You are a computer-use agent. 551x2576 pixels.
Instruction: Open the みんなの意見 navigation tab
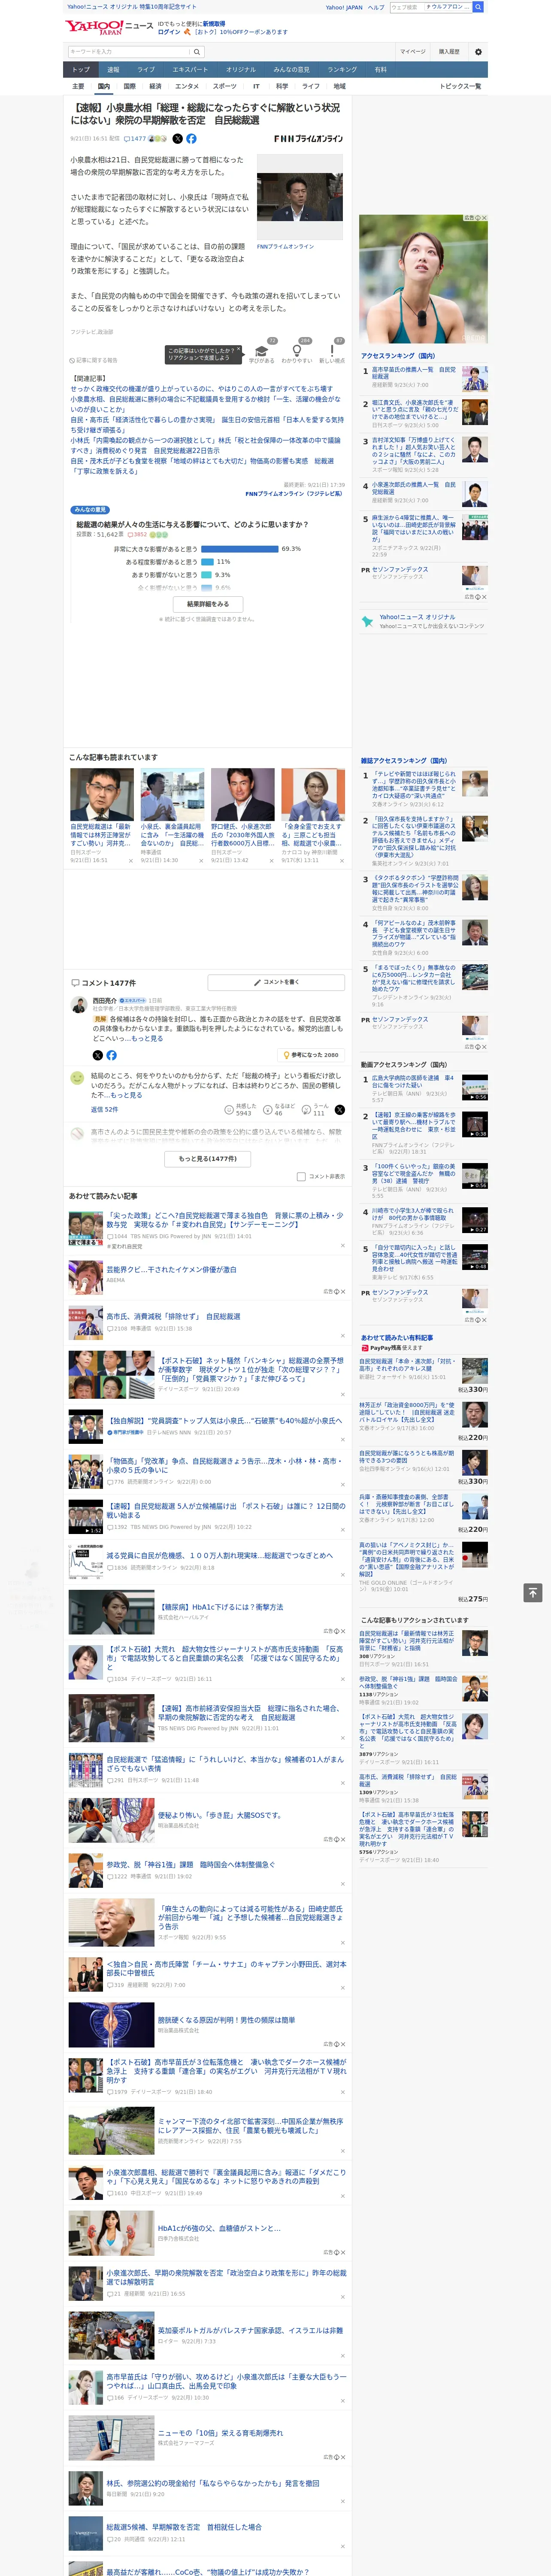(x=292, y=70)
